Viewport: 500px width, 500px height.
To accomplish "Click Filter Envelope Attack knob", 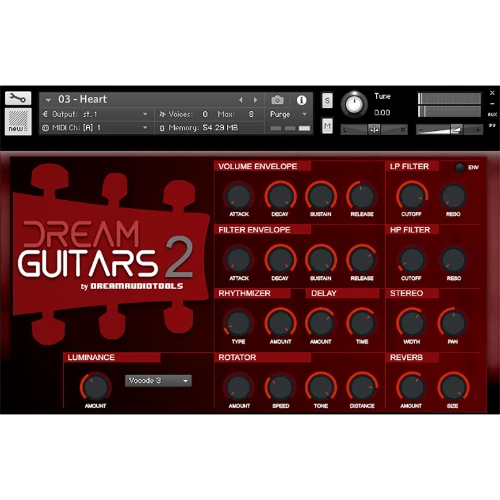I will pos(239,260).
